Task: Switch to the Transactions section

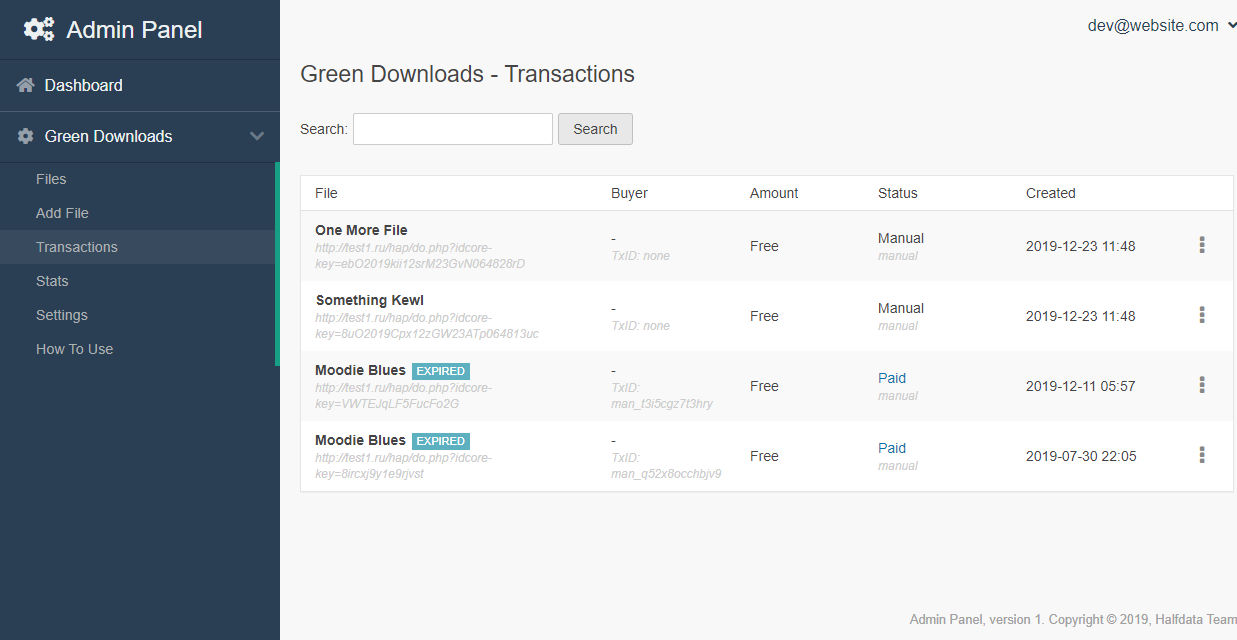Action: [77, 246]
